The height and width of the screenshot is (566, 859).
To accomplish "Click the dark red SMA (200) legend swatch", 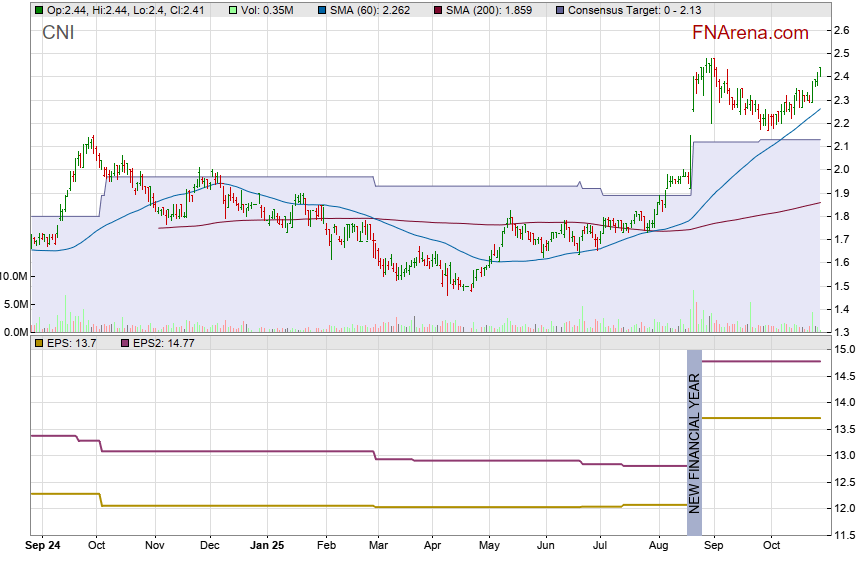I will click(x=442, y=10).
